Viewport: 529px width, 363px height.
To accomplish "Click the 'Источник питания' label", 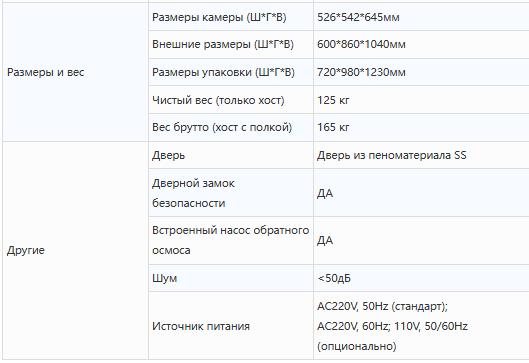I will pyautogui.click(x=201, y=326).
